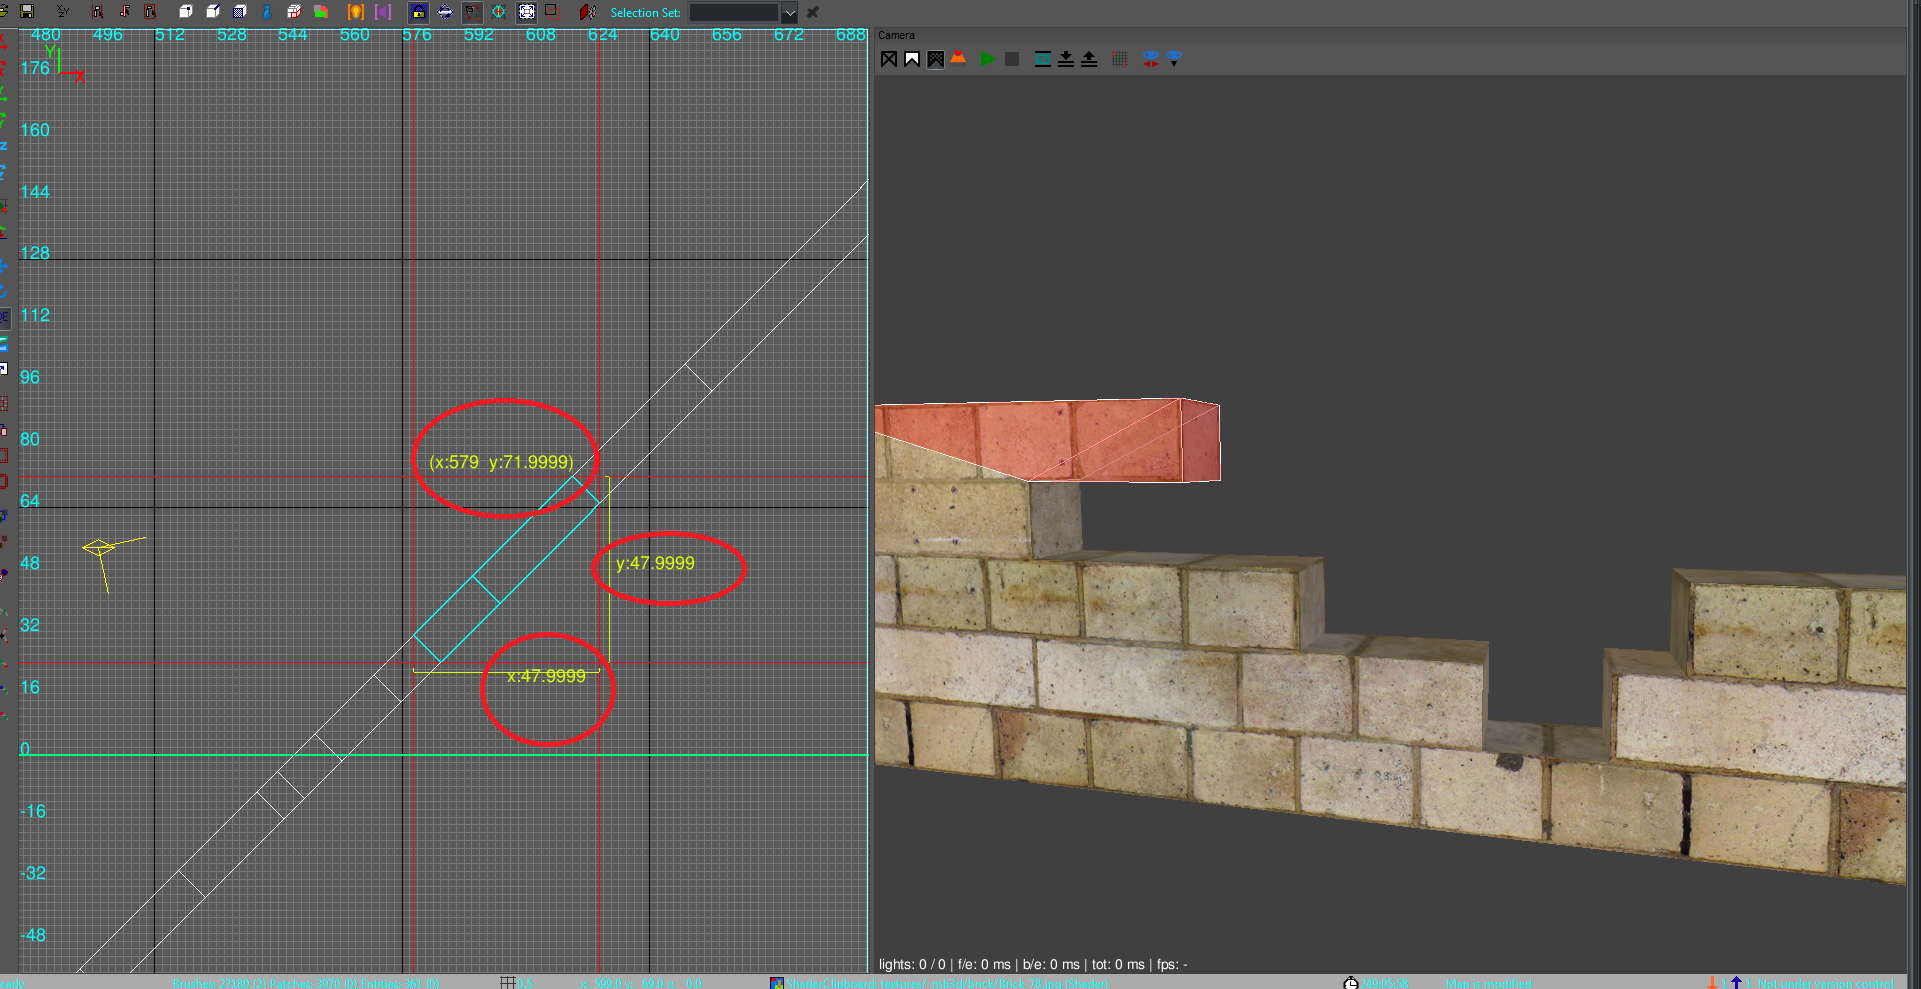Click the blue padlock texture lock icon
Screen dimensions: 1921x989
click(x=418, y=12)
